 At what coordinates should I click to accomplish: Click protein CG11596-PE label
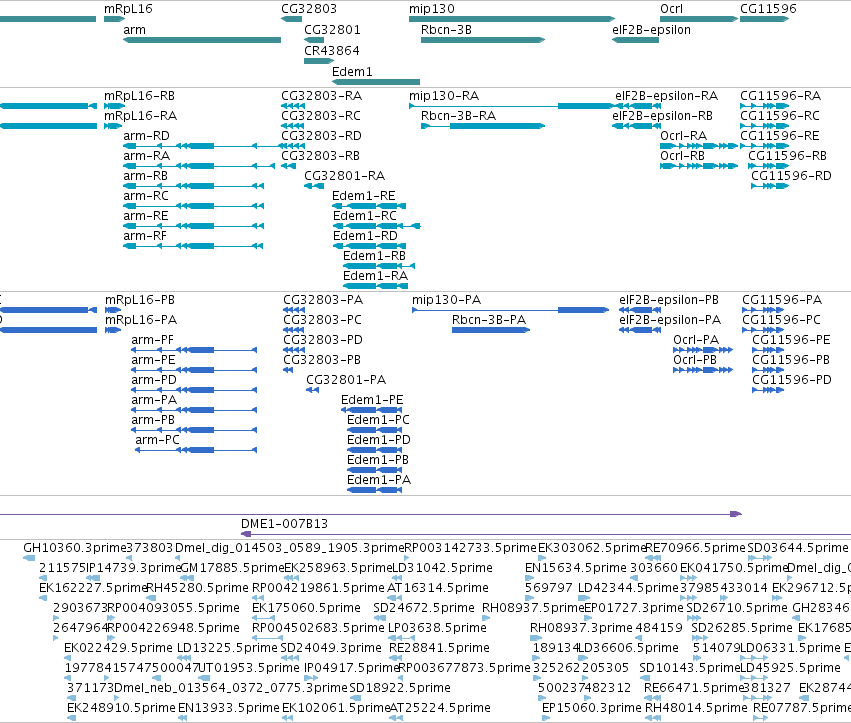(x=791, y=340)
